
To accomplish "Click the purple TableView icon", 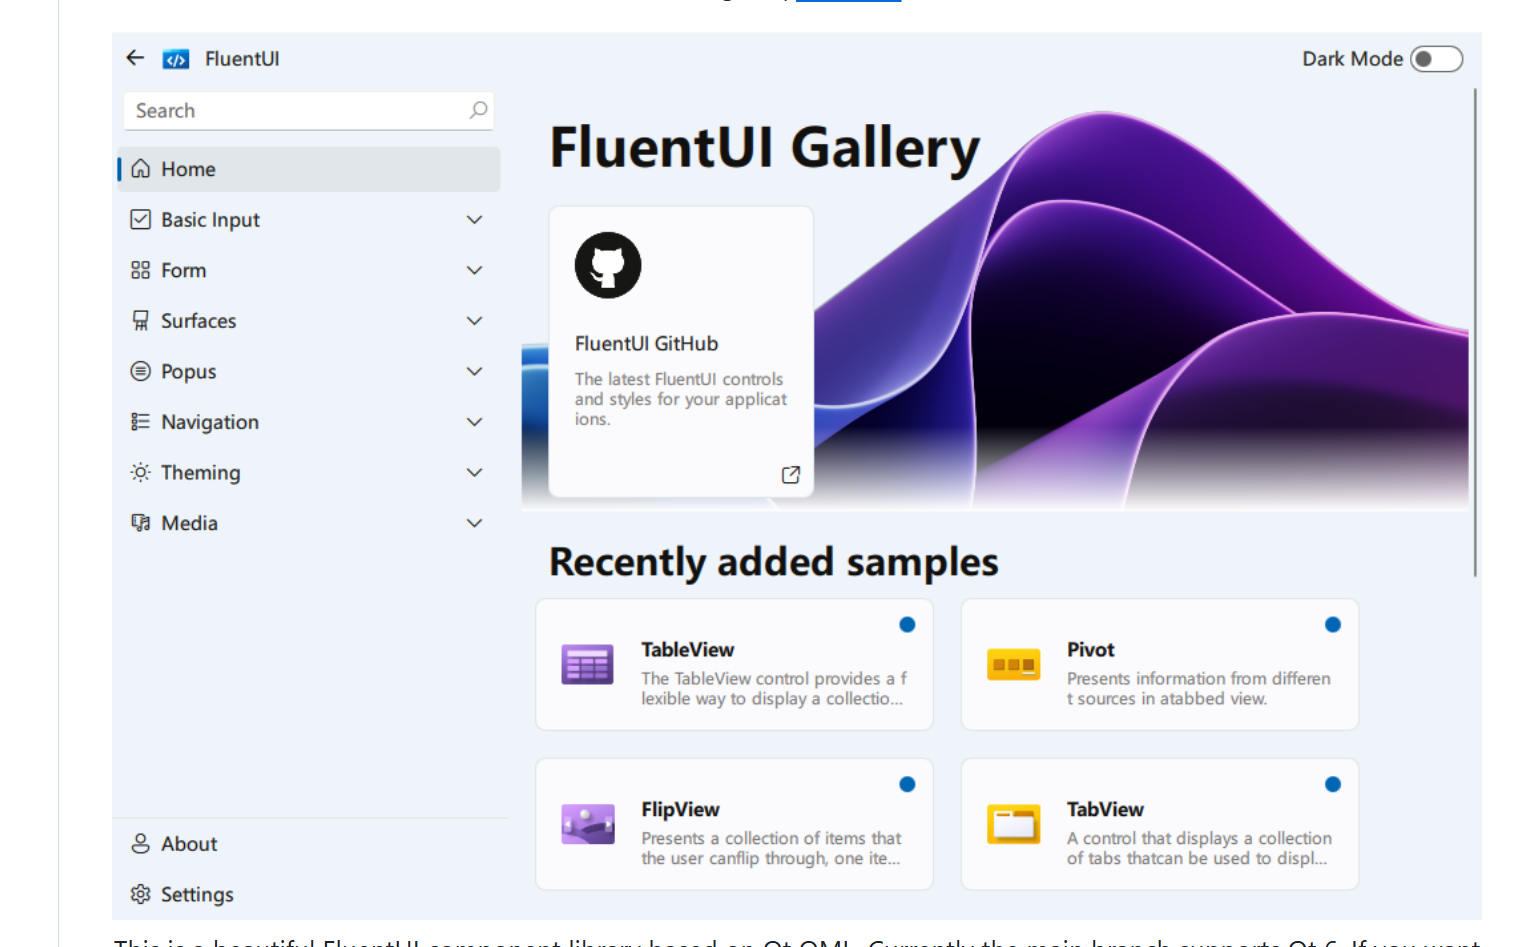I will [588, 664].
